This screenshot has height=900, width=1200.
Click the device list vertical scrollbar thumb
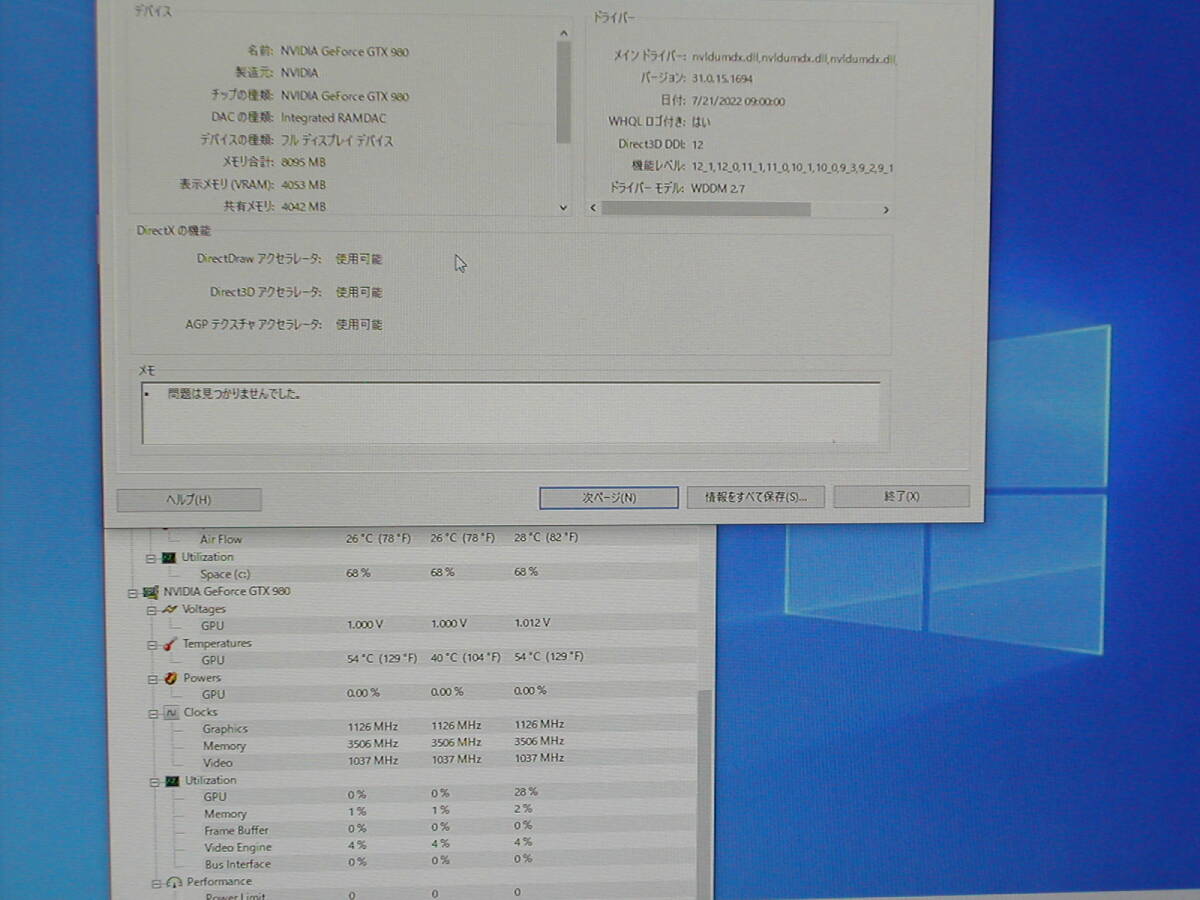point(563,93)
